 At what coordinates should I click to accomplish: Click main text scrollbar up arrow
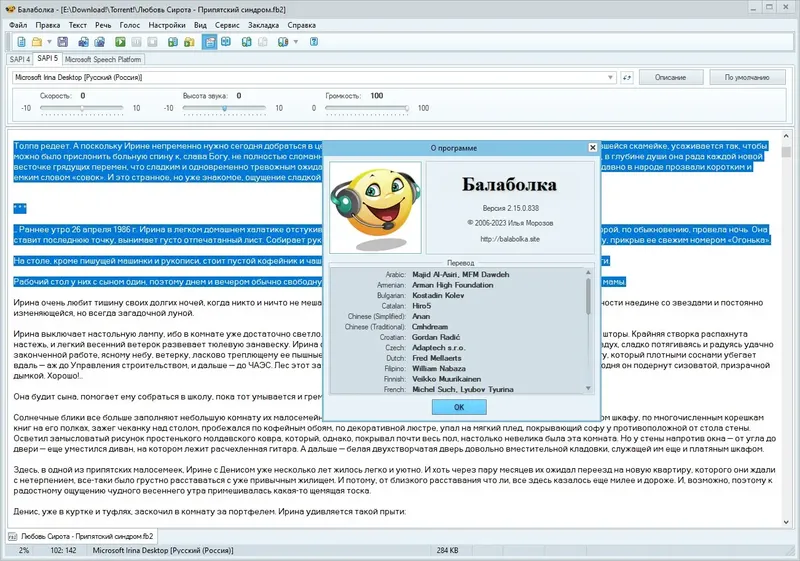click(x=786, y=136)
